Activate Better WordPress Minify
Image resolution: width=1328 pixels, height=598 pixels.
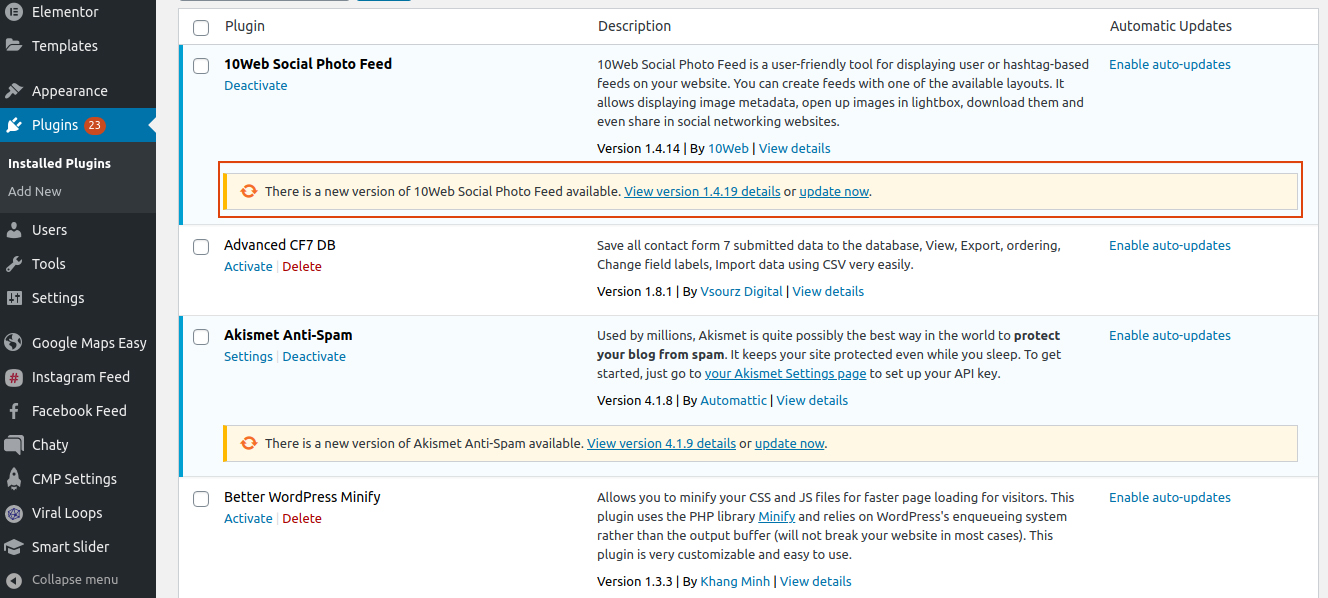coord(248,518)
